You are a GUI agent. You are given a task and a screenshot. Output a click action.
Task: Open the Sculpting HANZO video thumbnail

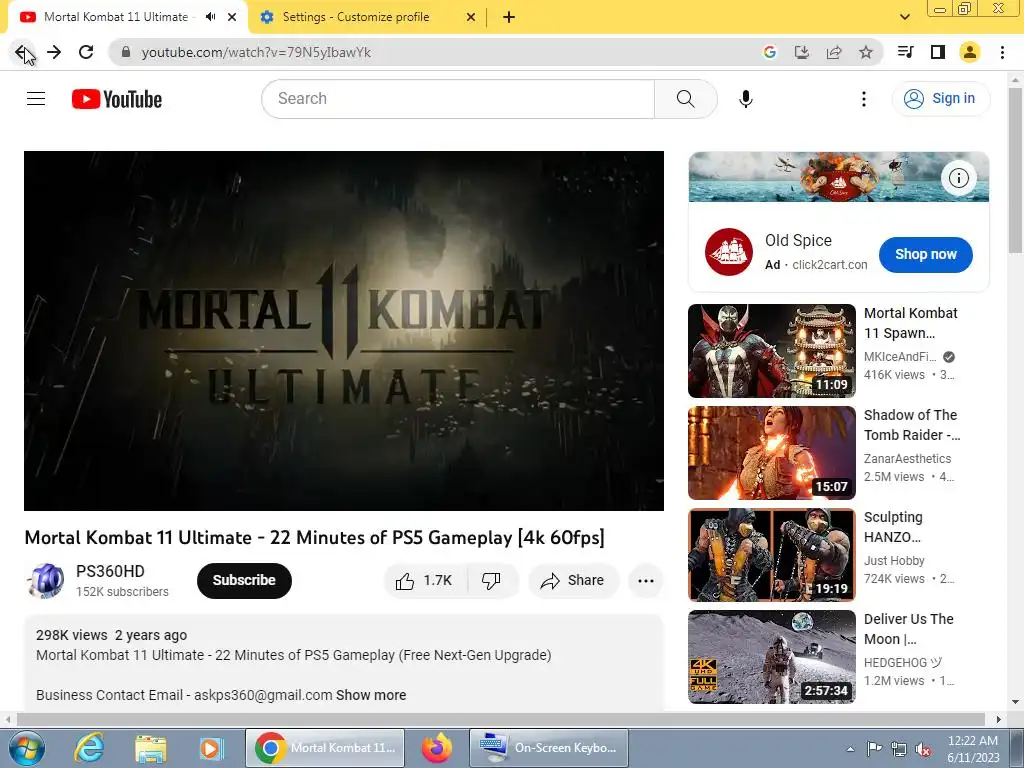772,554
